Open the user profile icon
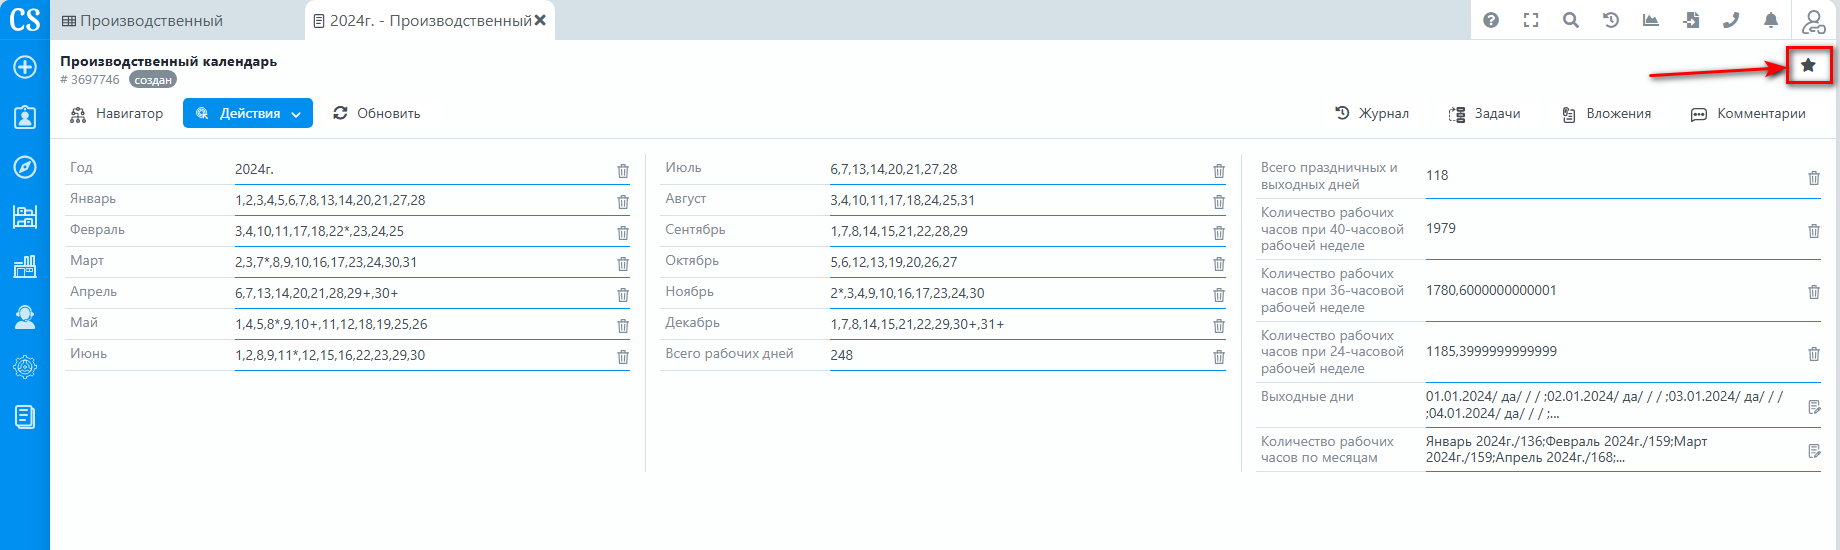This screenshot has width=1840, height=550. pyautogui.click(x=1813, y=21)
